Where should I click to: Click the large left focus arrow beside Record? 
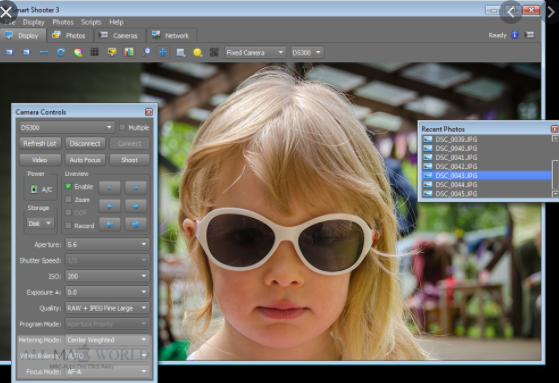[x=109, y=224]
